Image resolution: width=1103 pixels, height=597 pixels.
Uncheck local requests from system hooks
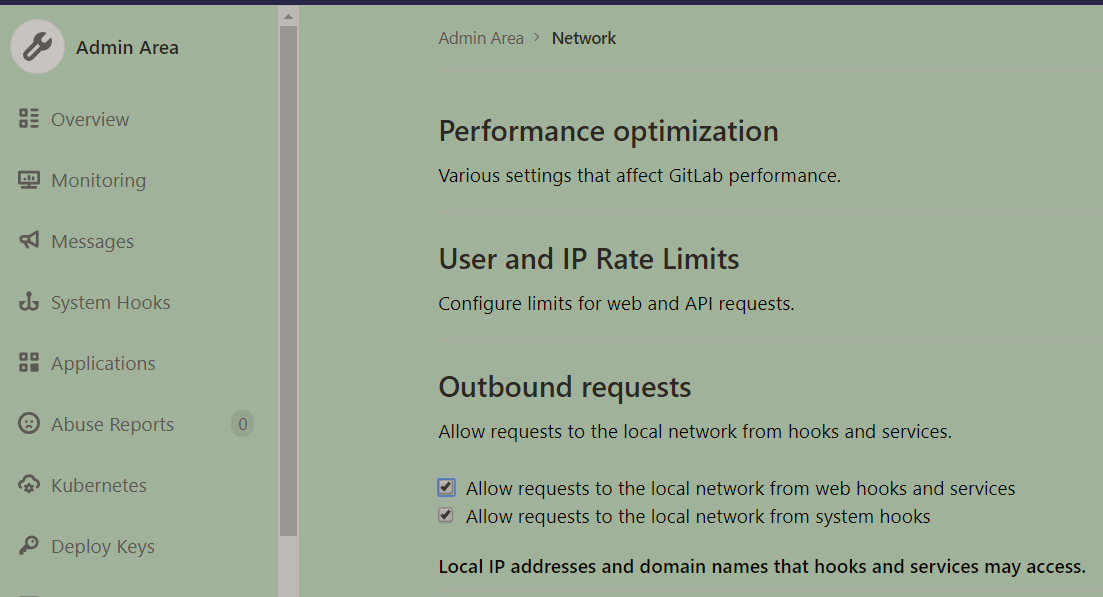tap(446, 516)
